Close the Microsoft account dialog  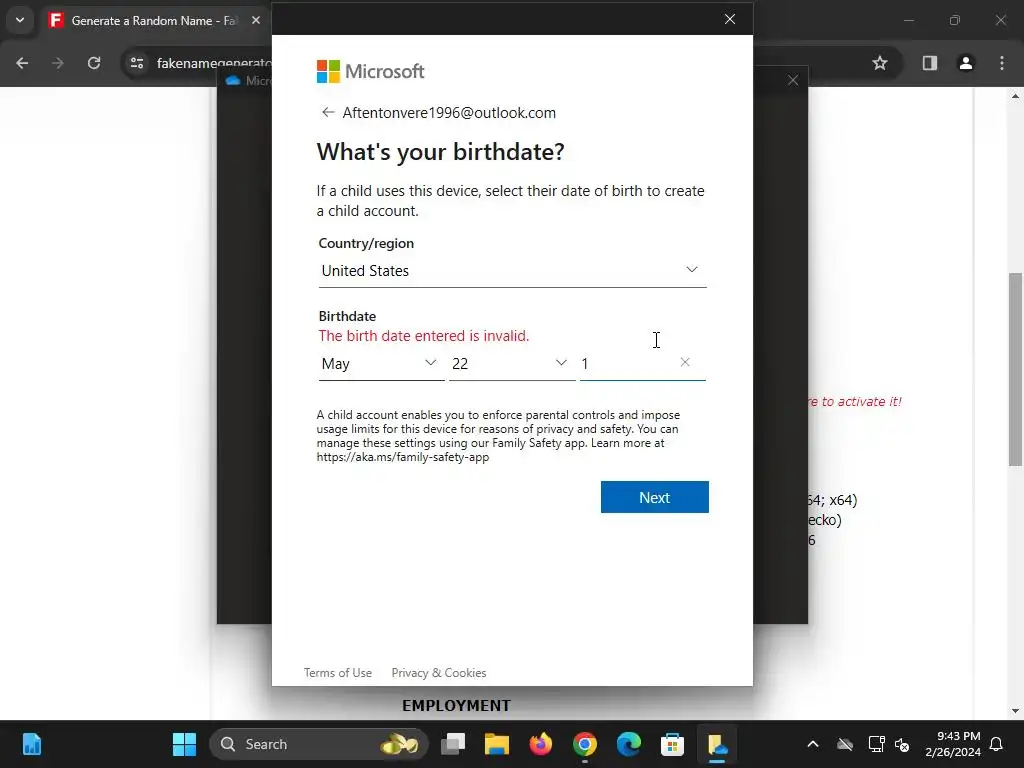click(x=730, y=19)
